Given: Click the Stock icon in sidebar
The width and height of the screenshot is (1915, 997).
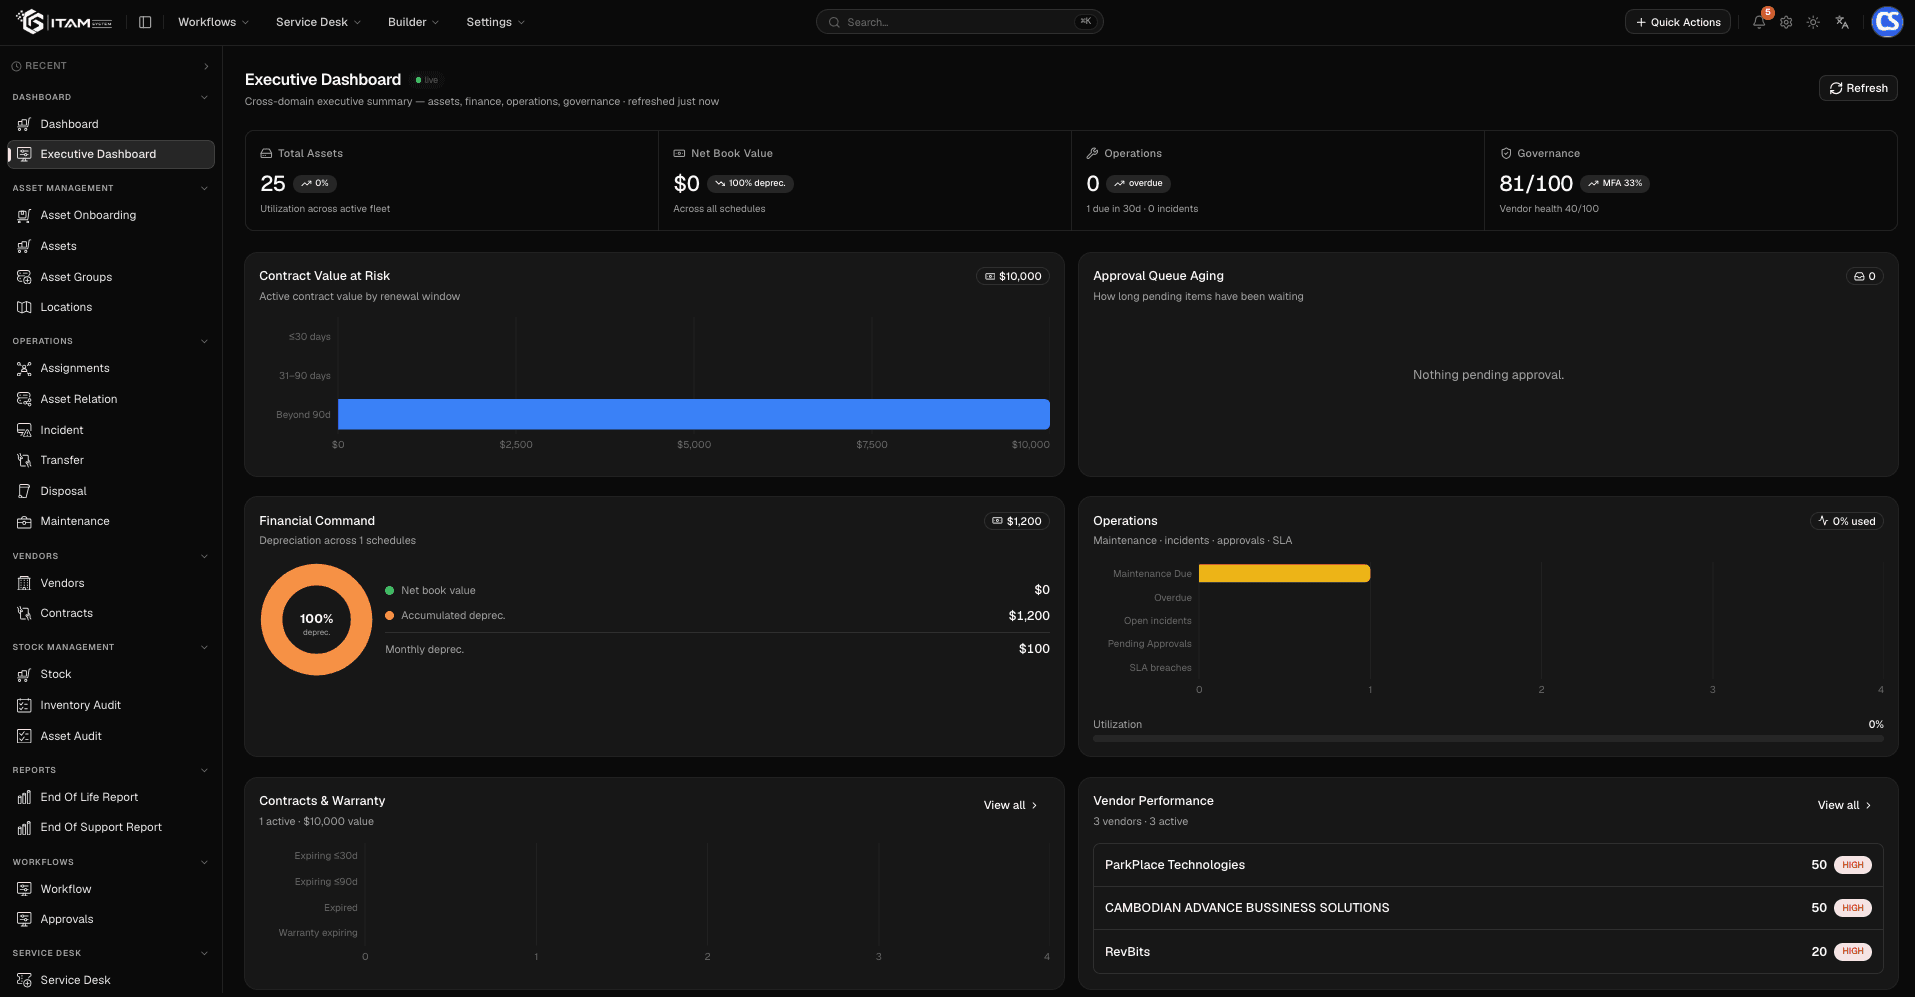Looking at the screenshot, I should pyautogui.click(x=24, y=674).
